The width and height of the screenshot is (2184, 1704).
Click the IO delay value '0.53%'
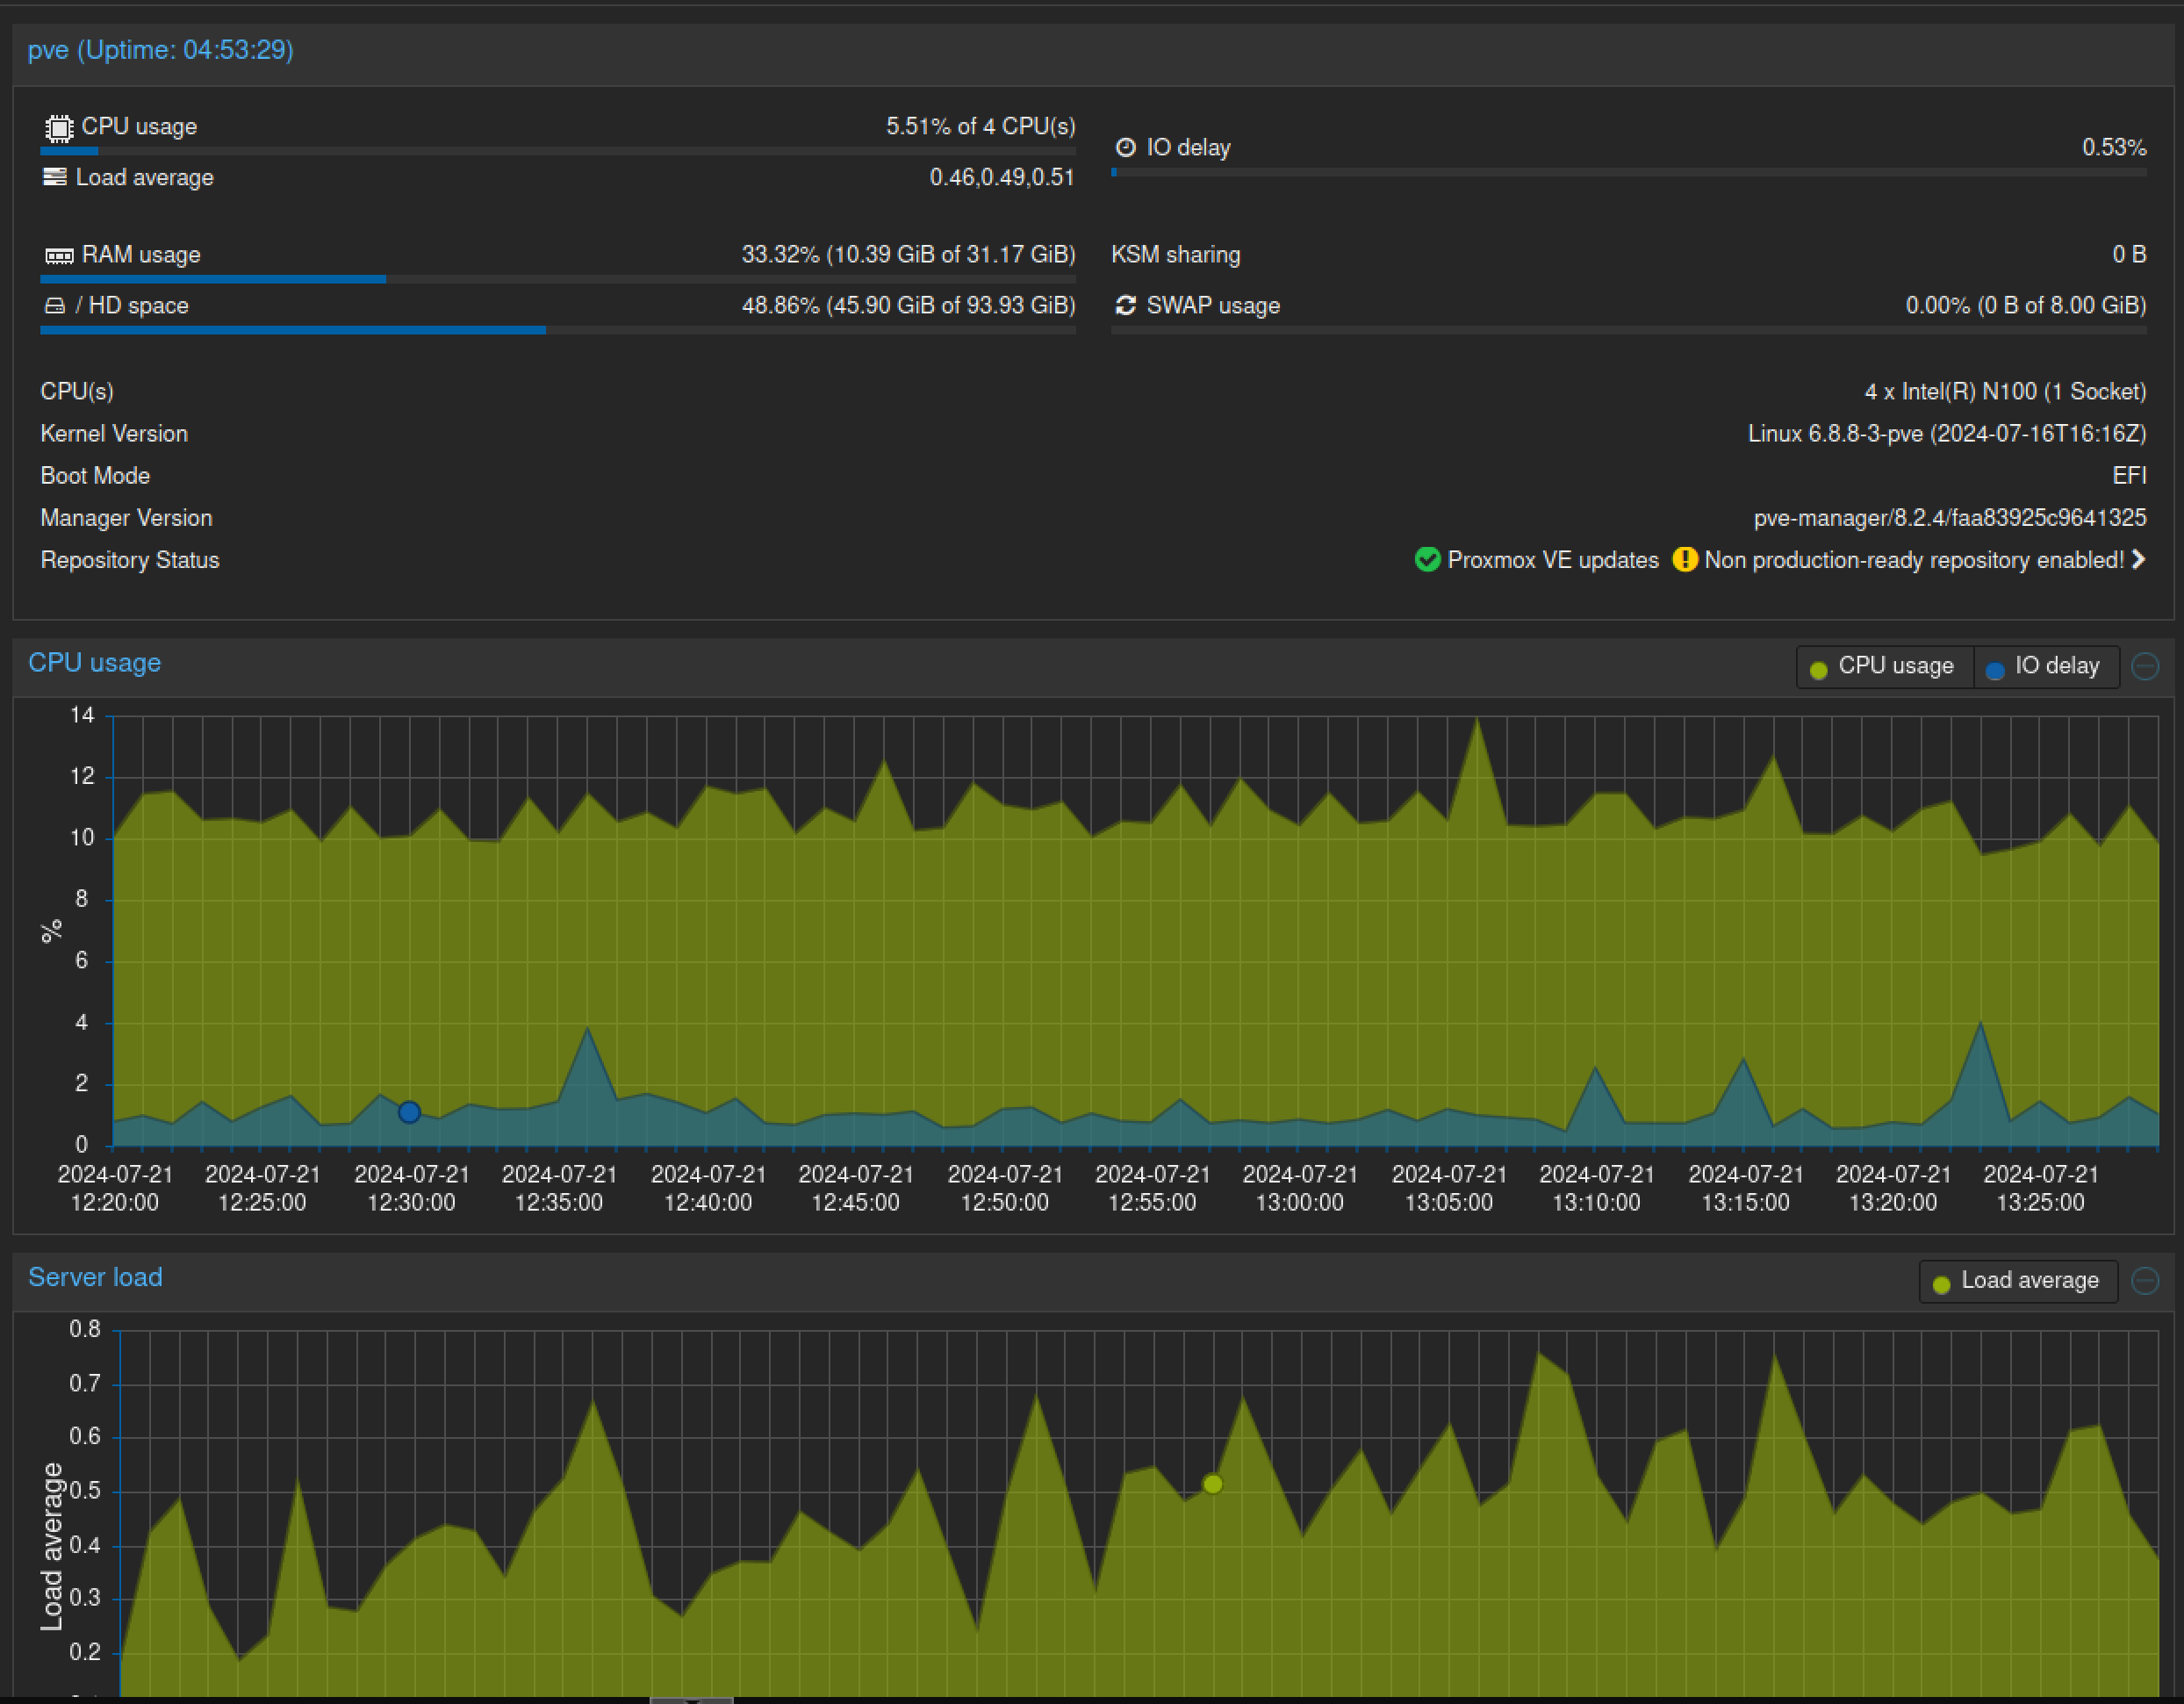click(x=2114, y=147)
